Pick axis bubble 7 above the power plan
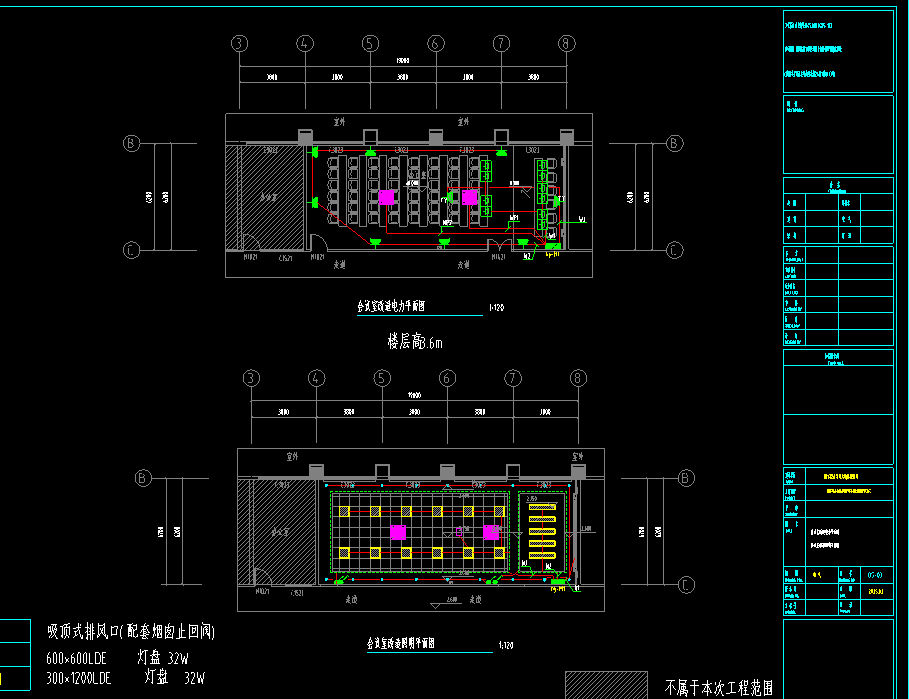The image size is (909, 699). (x=501, y=43)
